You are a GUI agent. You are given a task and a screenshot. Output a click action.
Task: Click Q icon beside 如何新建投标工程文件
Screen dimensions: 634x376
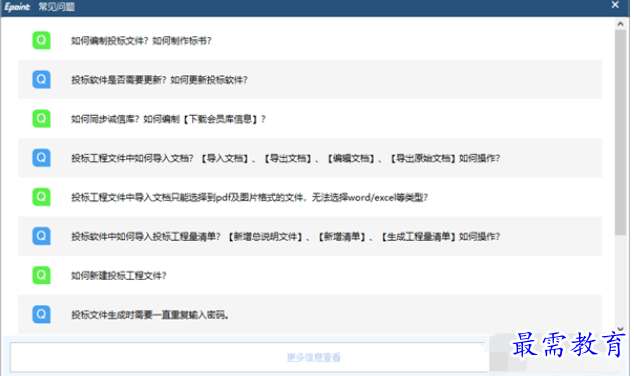41,275
